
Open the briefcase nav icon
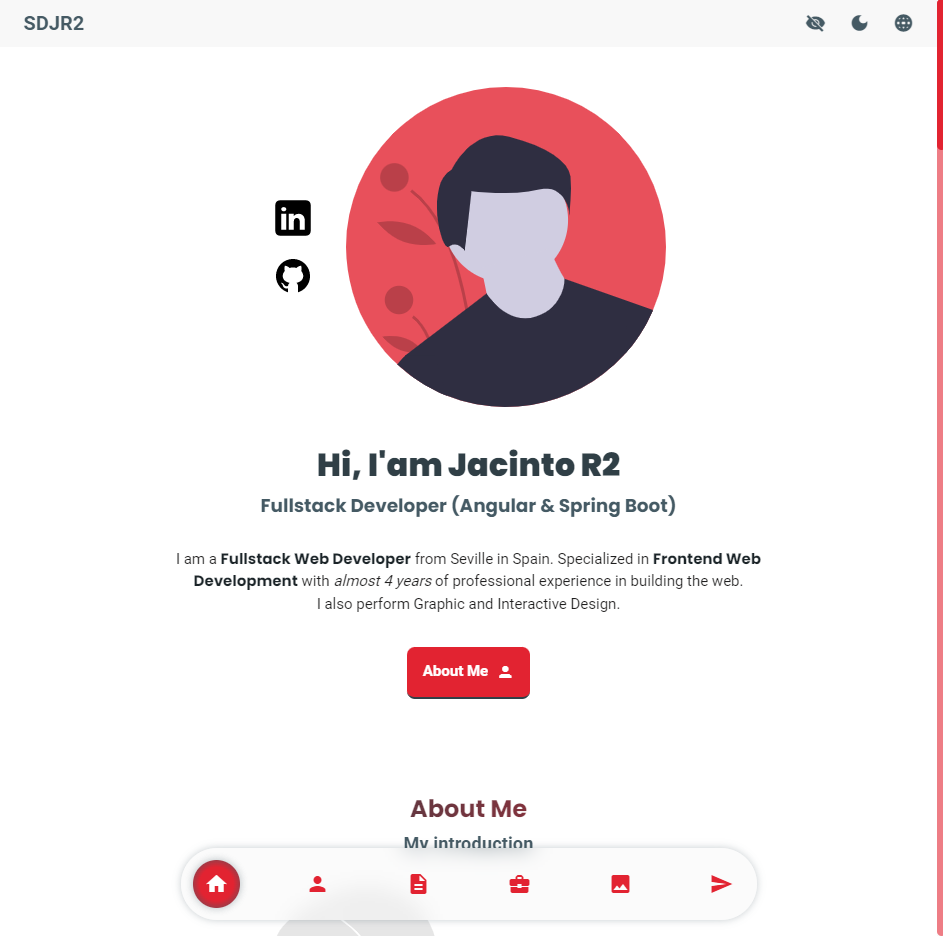coord(519,884)
